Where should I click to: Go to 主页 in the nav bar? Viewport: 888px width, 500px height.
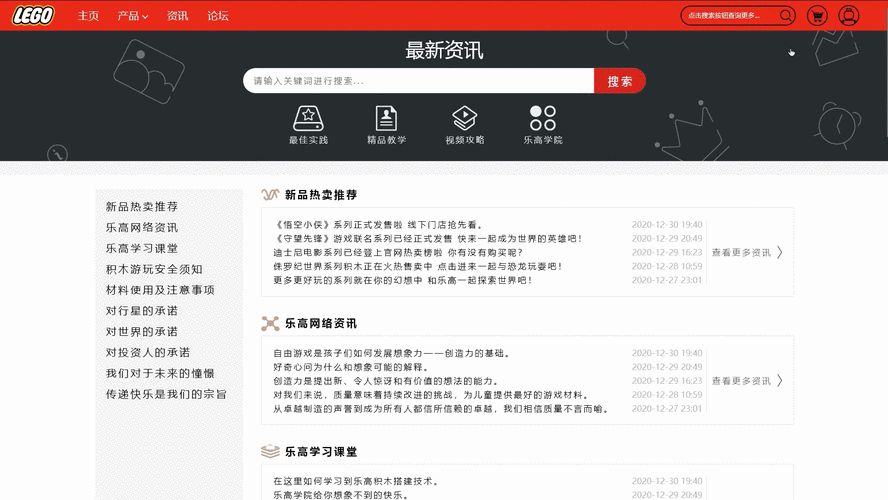pyautogui.click(x=88, y=16)
